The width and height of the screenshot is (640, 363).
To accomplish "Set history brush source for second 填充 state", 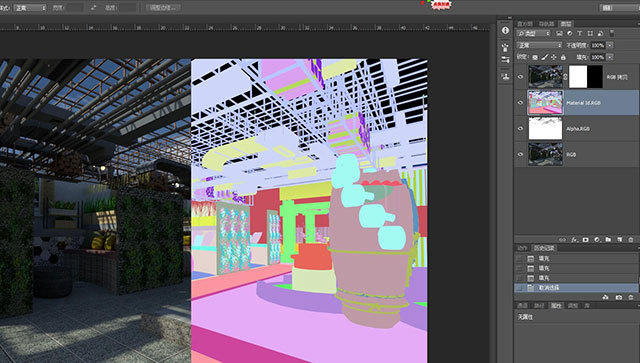I will click(x=519, y=268).
